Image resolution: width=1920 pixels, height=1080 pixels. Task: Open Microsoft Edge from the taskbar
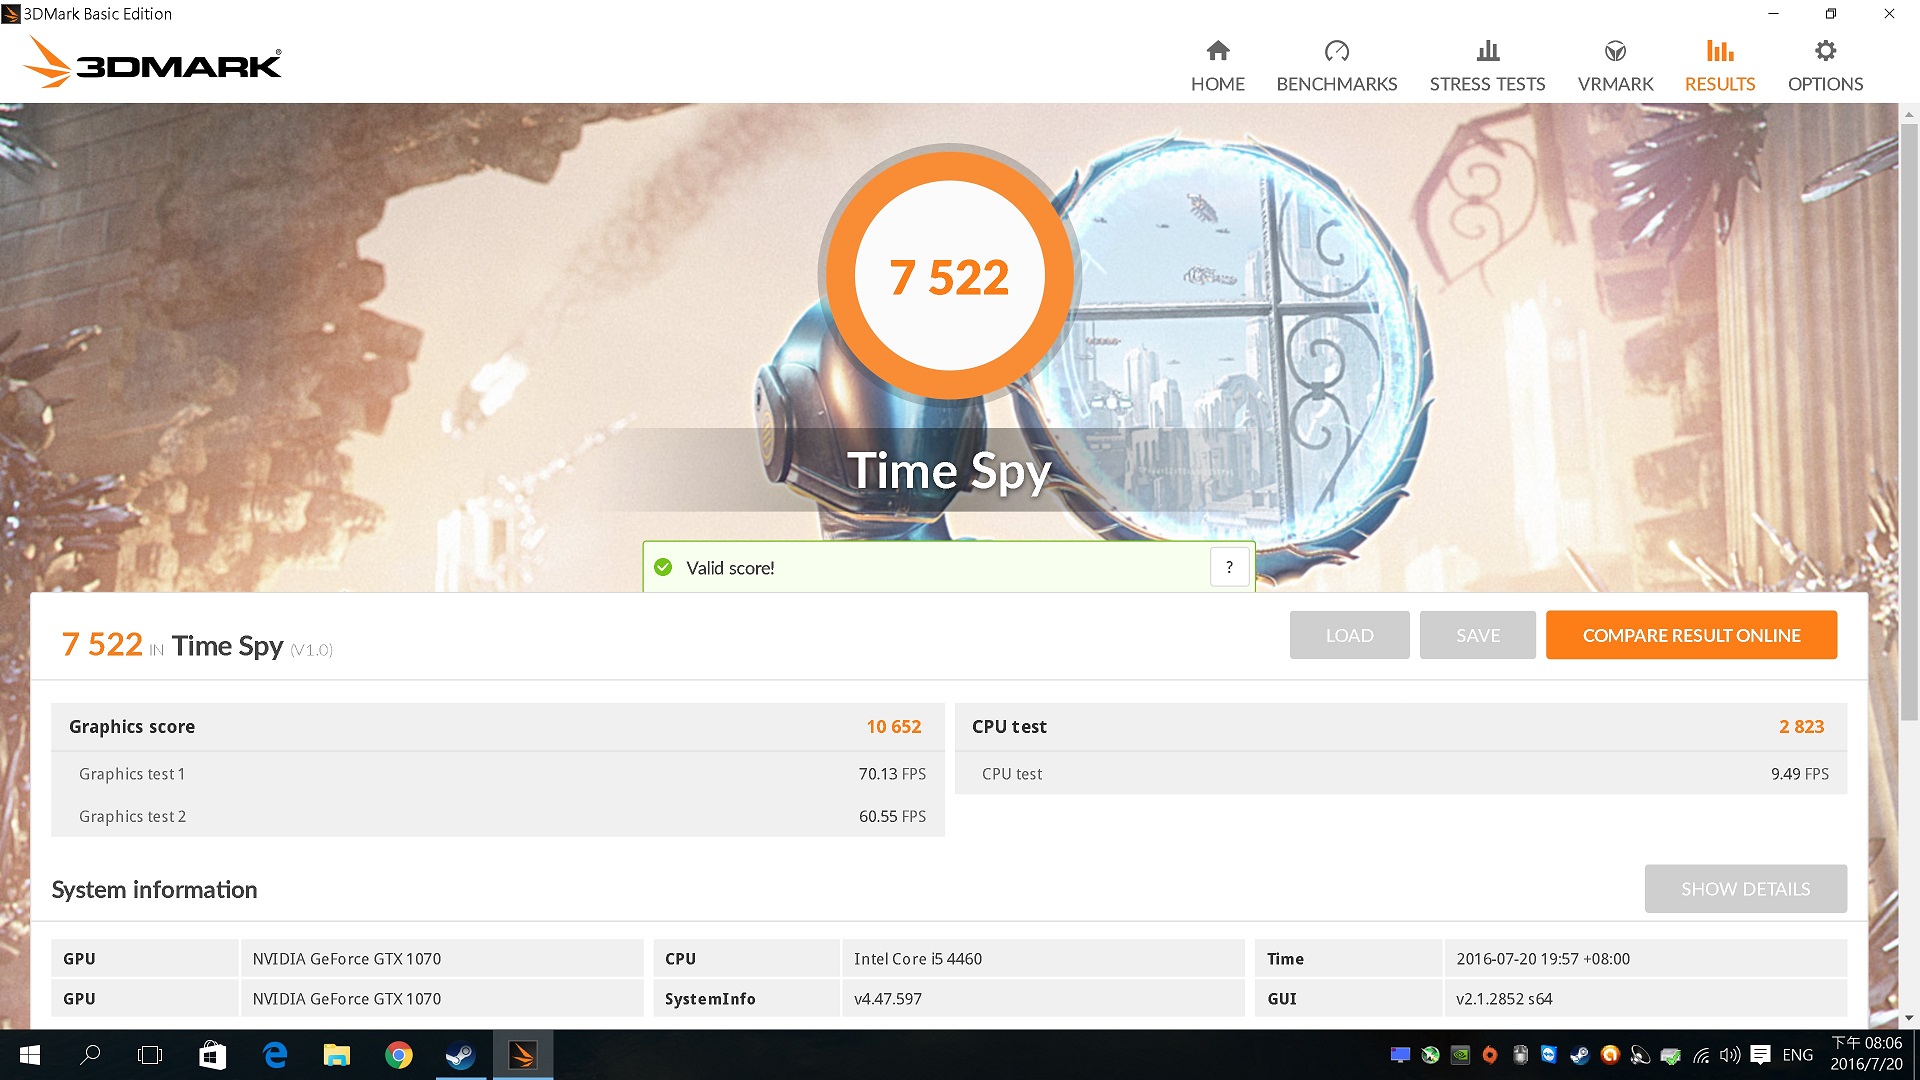click(274, 1055)
